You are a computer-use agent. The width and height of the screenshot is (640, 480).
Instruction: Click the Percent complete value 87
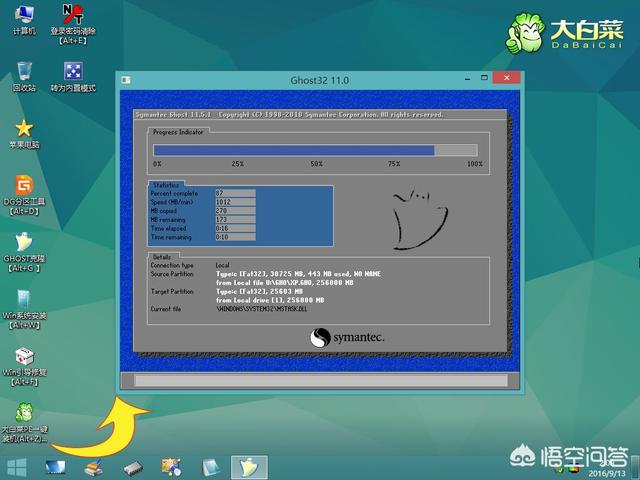236,193
